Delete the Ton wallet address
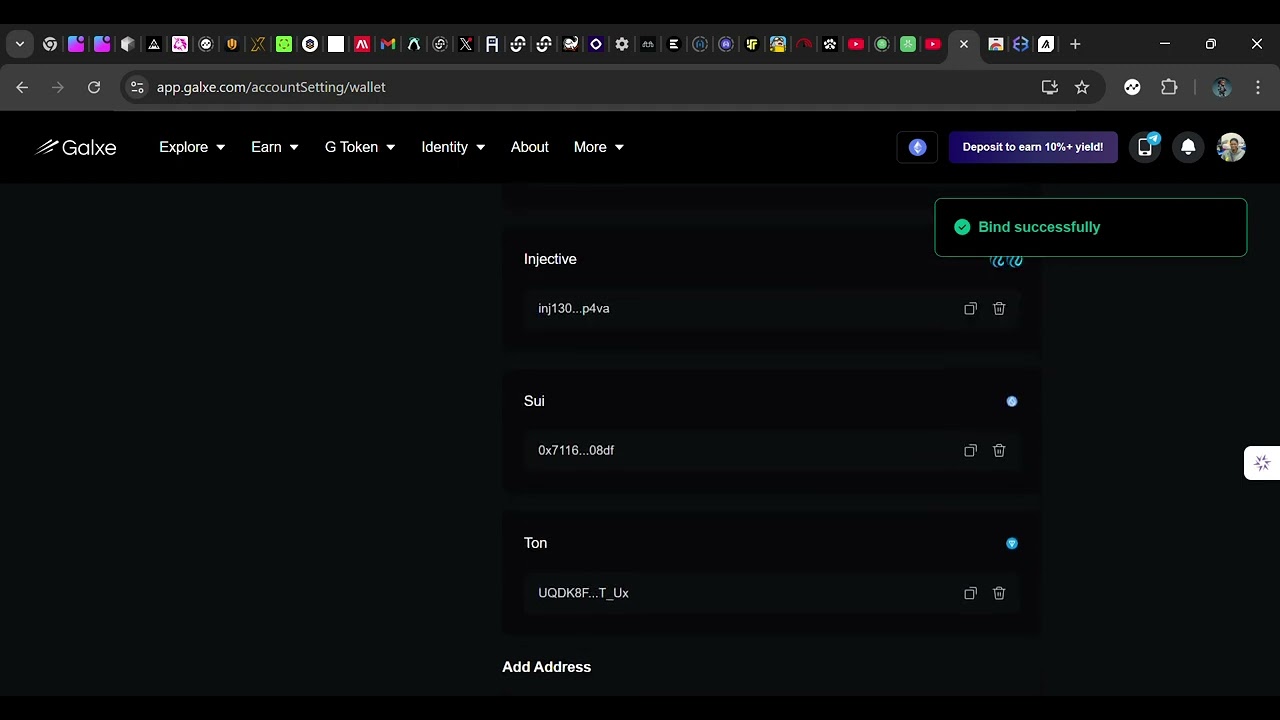Viewport: 1280px width, 720px height. 999,593
